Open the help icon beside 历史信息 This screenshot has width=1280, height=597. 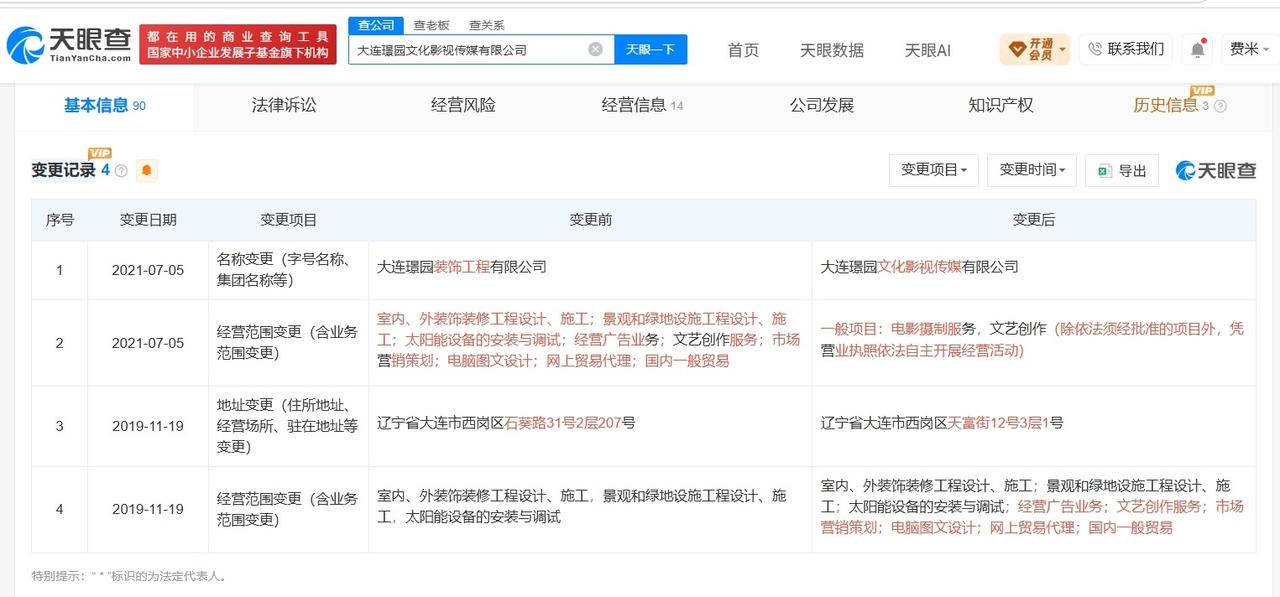(1220, 106)
